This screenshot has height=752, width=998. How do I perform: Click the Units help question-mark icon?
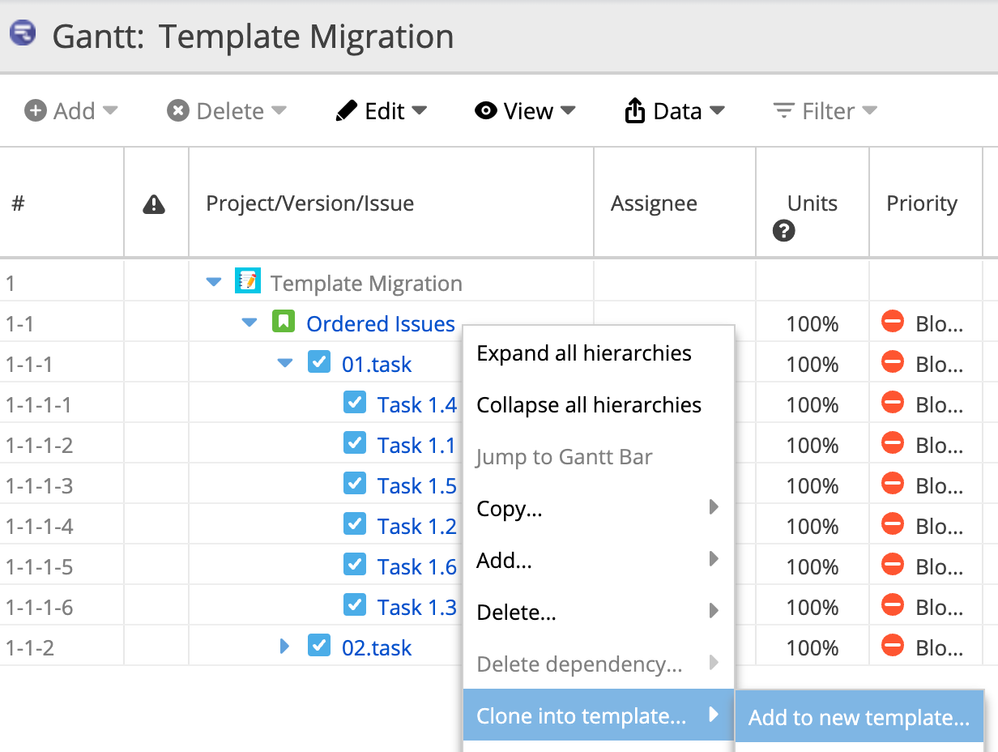[x=784, y=231]
